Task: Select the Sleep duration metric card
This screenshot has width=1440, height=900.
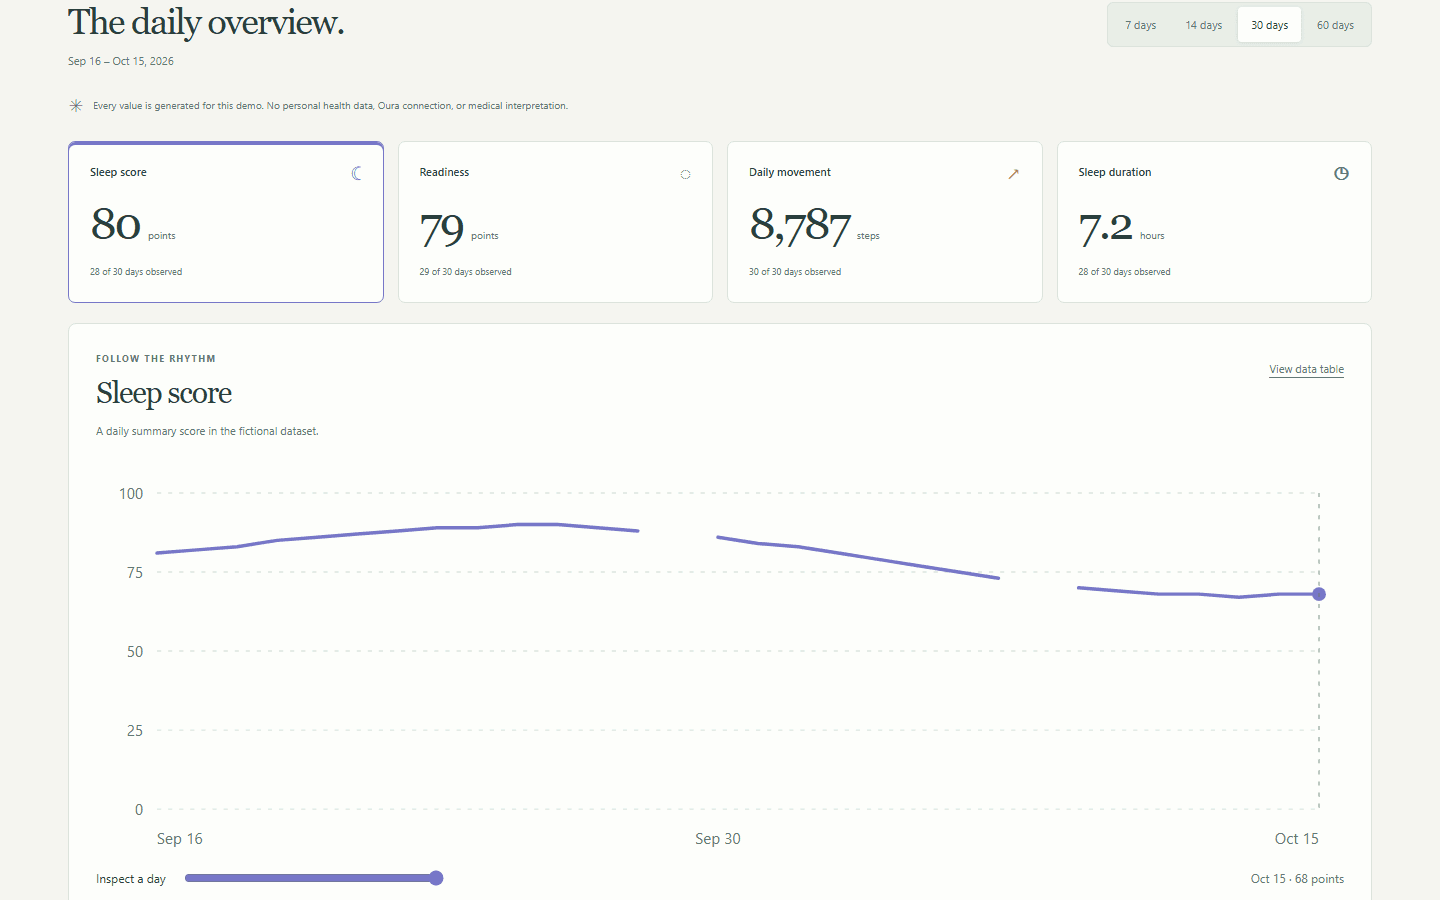Action: click(1214, 222)
